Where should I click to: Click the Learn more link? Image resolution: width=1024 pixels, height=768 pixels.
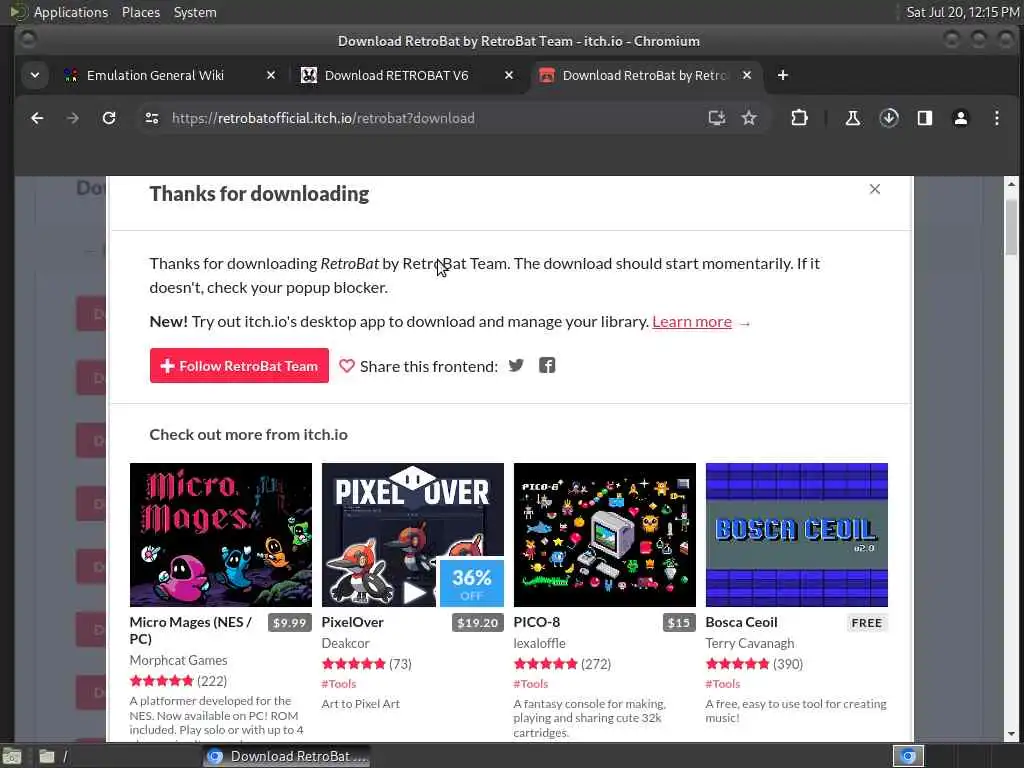click(692, 322)
